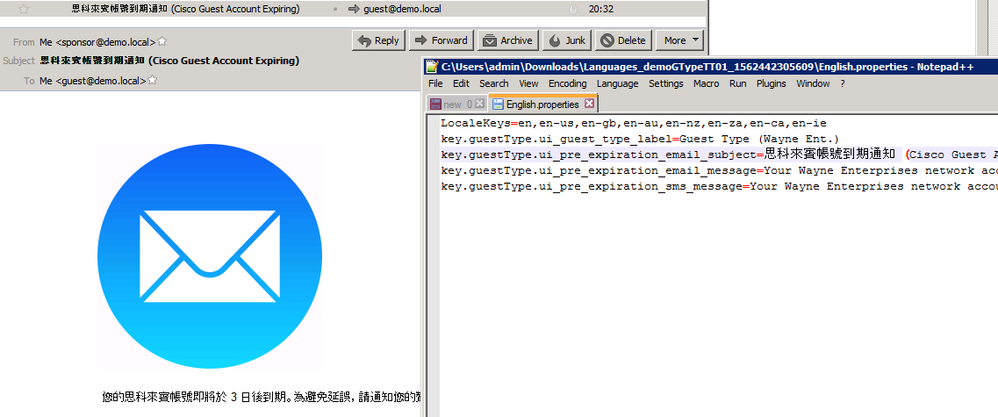Open the Encoding menu
Screen dimensions: 998x417
(x=567, y=83)
